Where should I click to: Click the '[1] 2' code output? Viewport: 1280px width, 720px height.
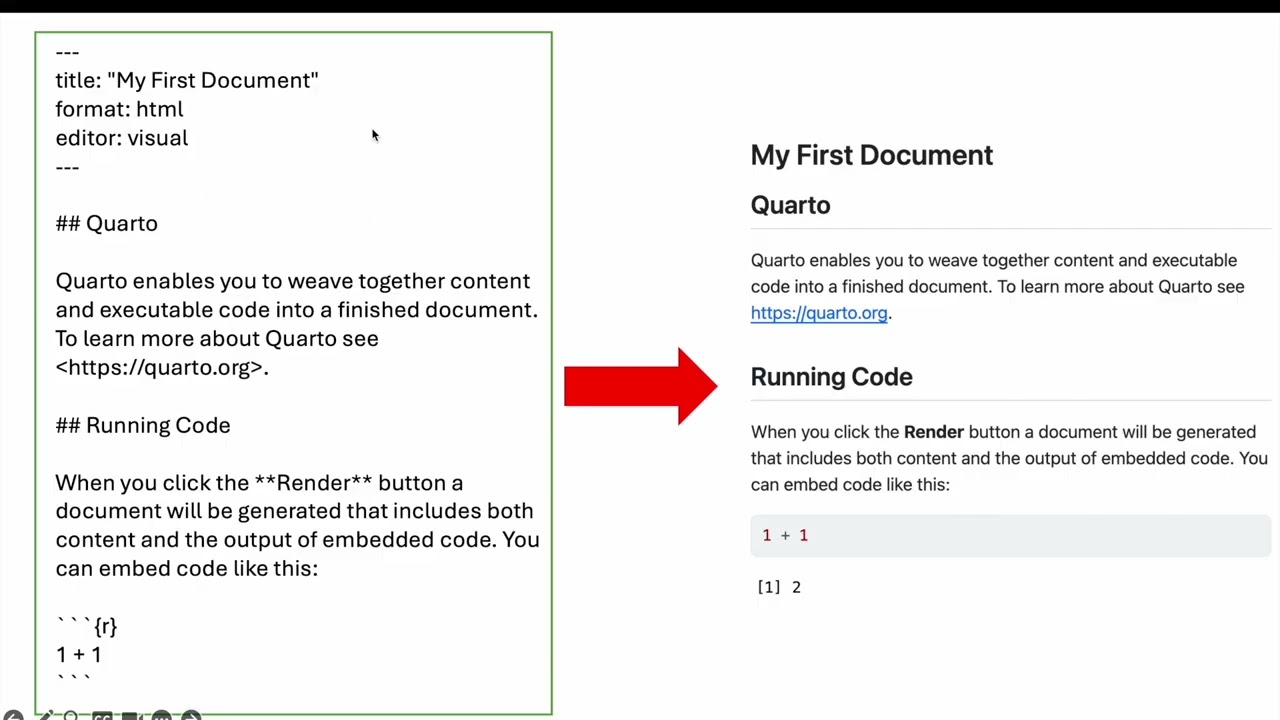779,587
